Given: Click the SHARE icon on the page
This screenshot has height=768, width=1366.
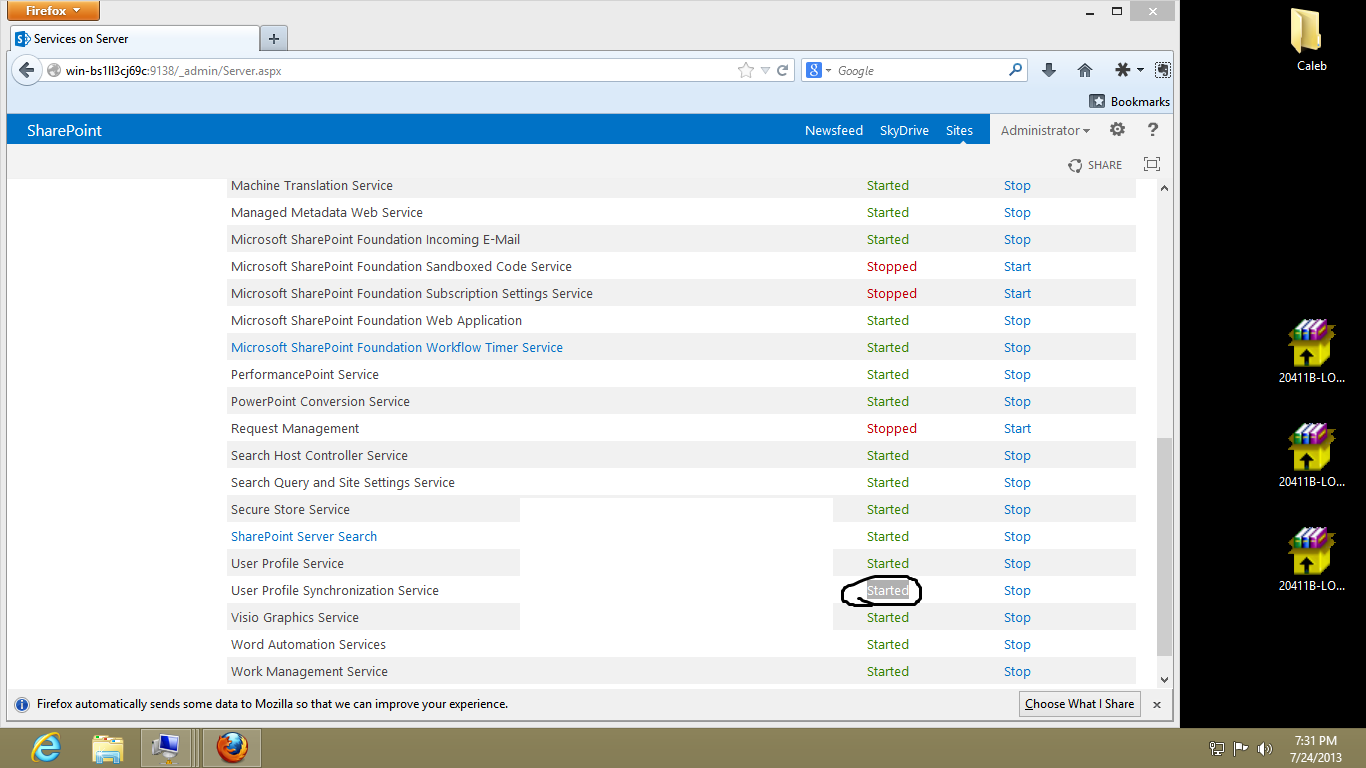Looking at the screenshot, I should pyautogui.click(x=1095, y=165).
